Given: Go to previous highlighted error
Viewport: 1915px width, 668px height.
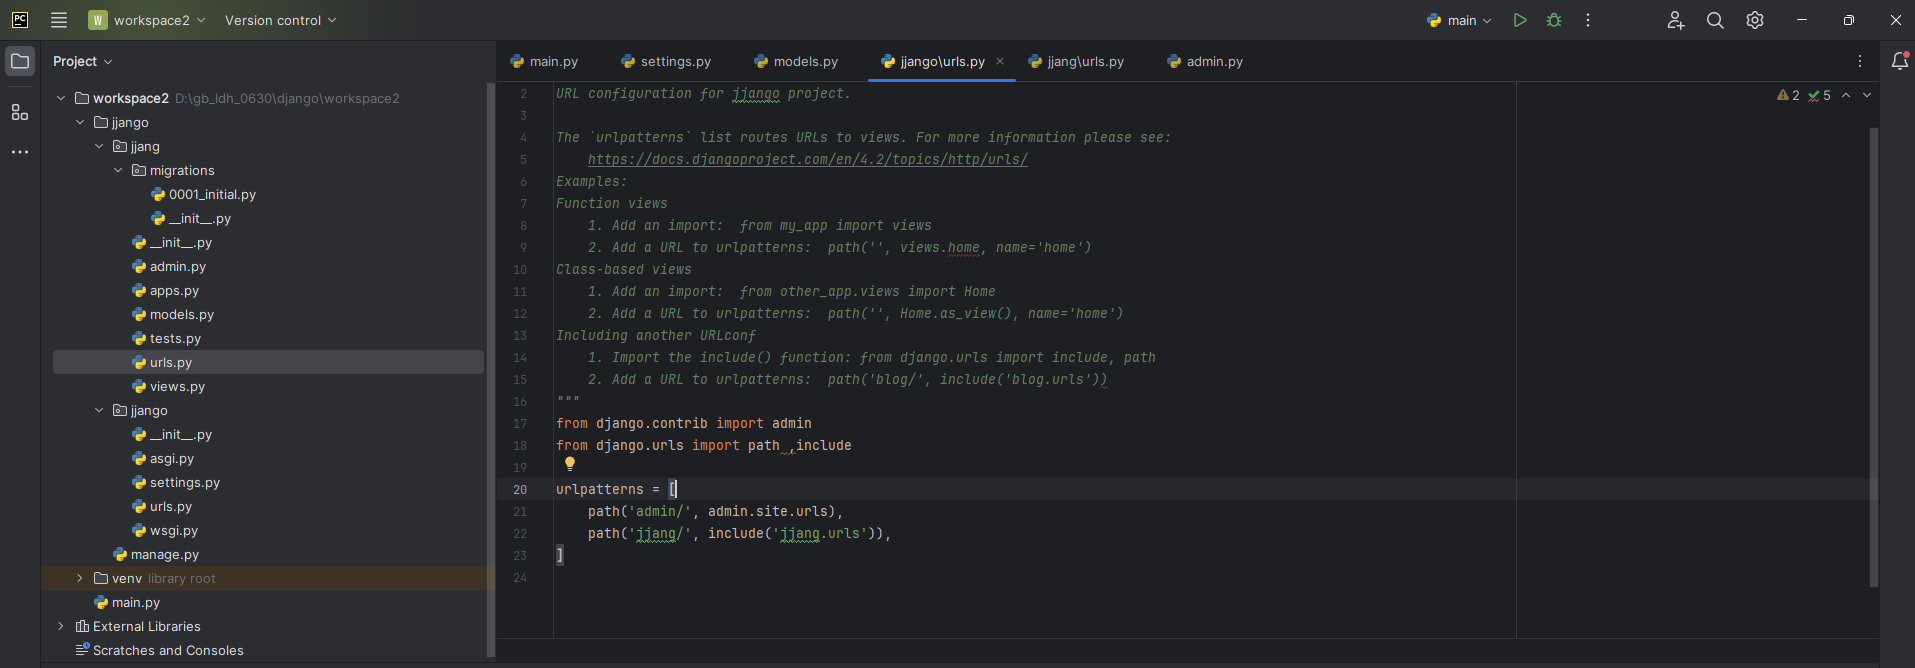Looking at the screenshot, I should click(x=1846, y=95).
